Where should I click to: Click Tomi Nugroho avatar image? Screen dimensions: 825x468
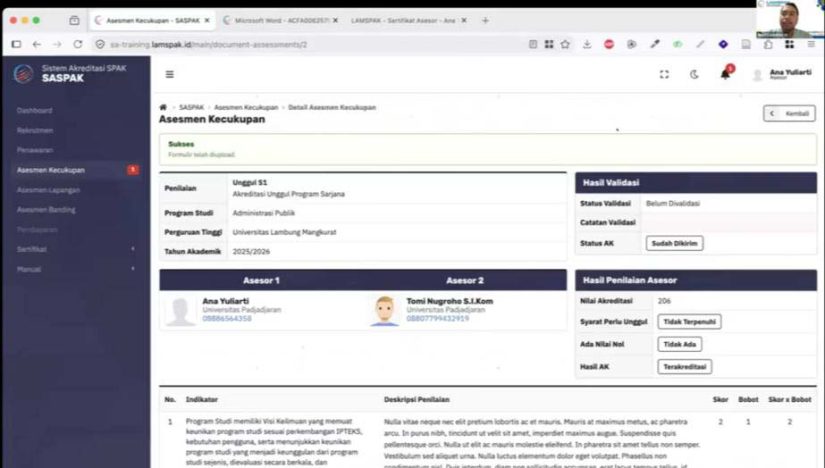pos(385,311)
